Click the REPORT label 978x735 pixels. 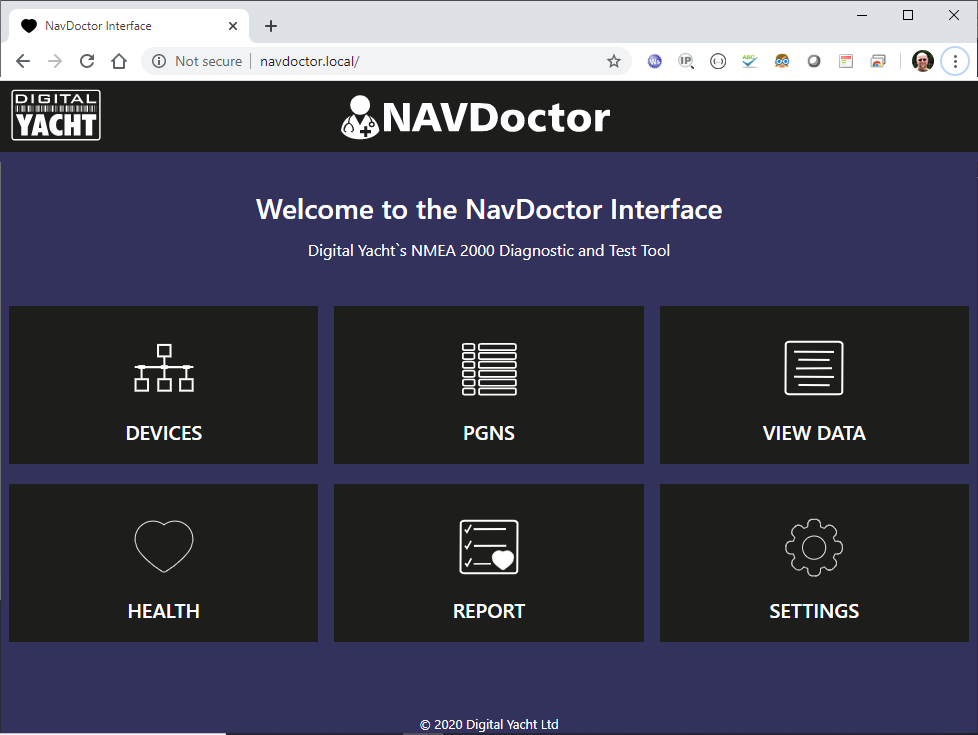coord(489,611)
